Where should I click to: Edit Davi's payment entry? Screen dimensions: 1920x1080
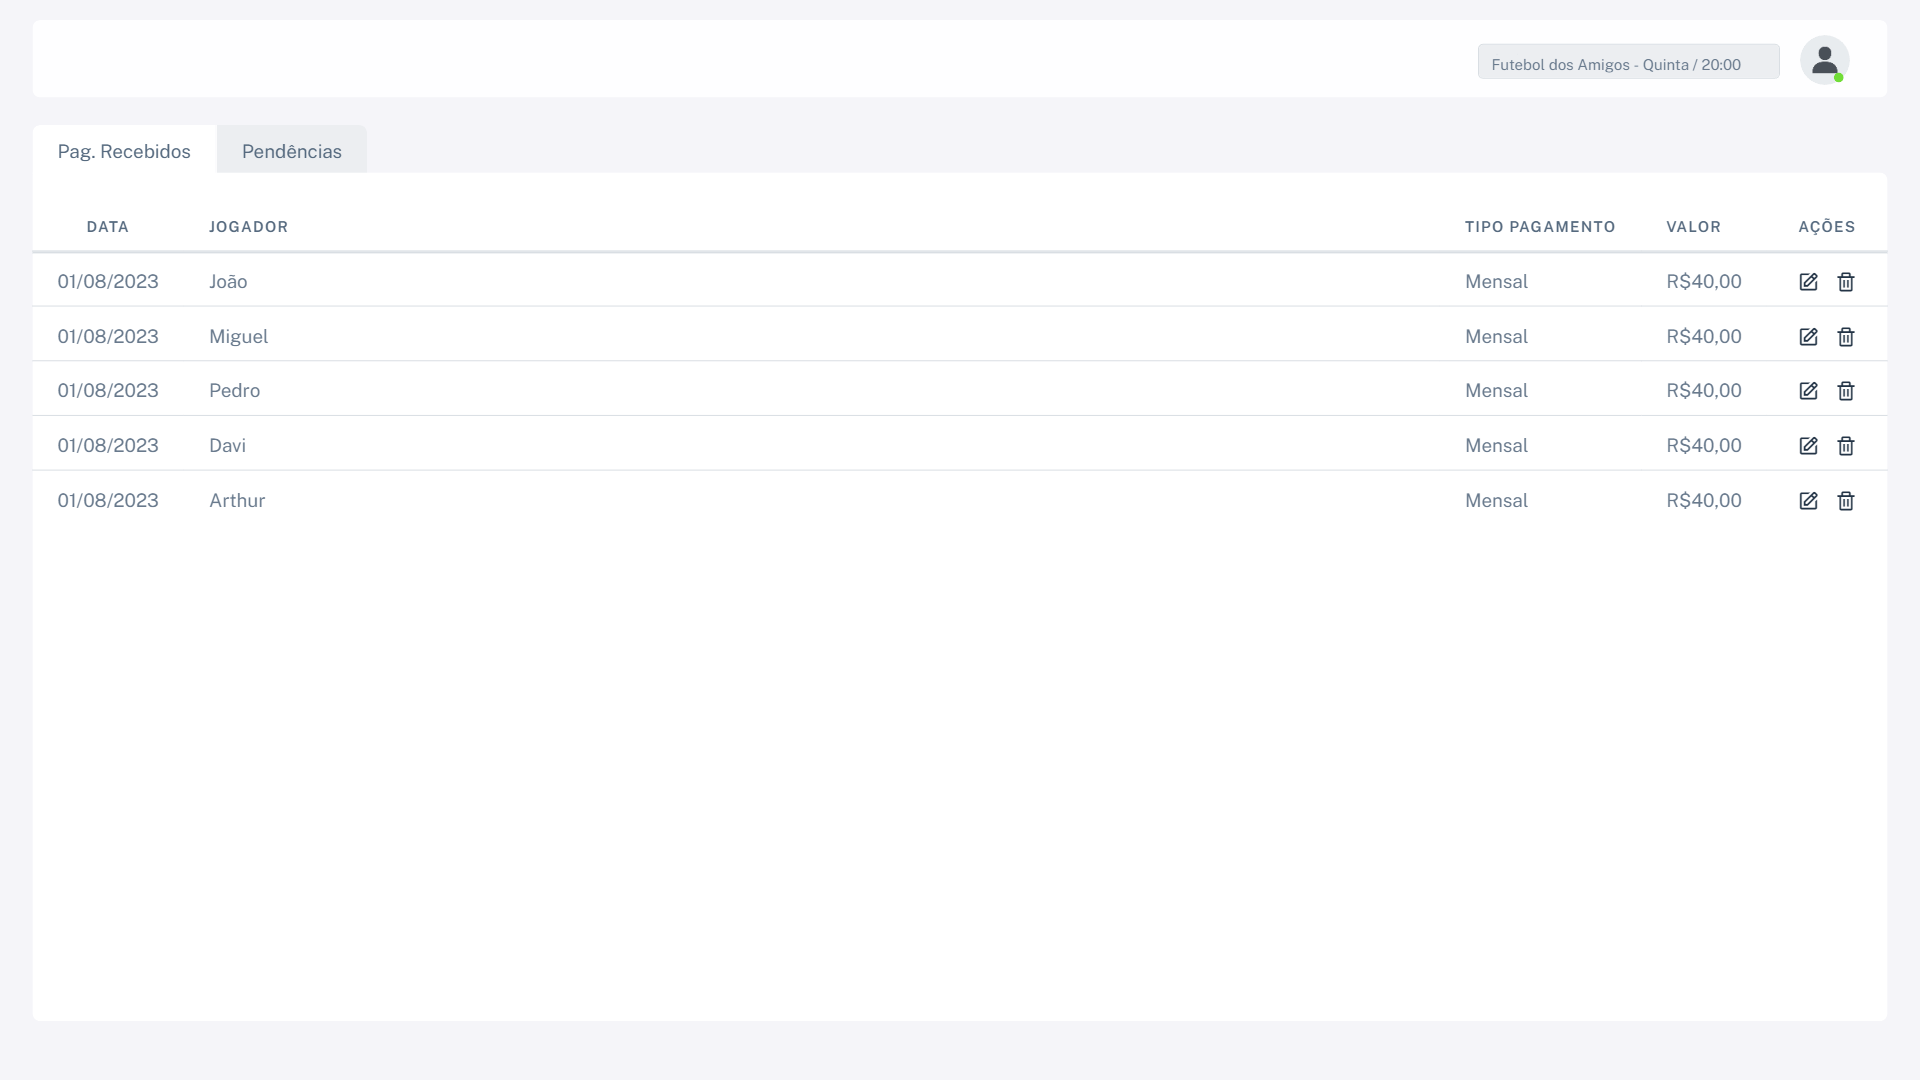click(1808, 446)
